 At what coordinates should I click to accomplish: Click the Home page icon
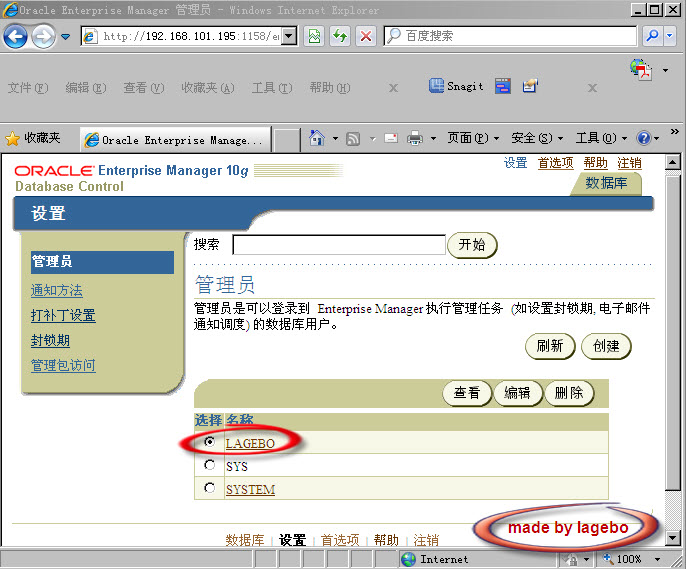[317, 138]
